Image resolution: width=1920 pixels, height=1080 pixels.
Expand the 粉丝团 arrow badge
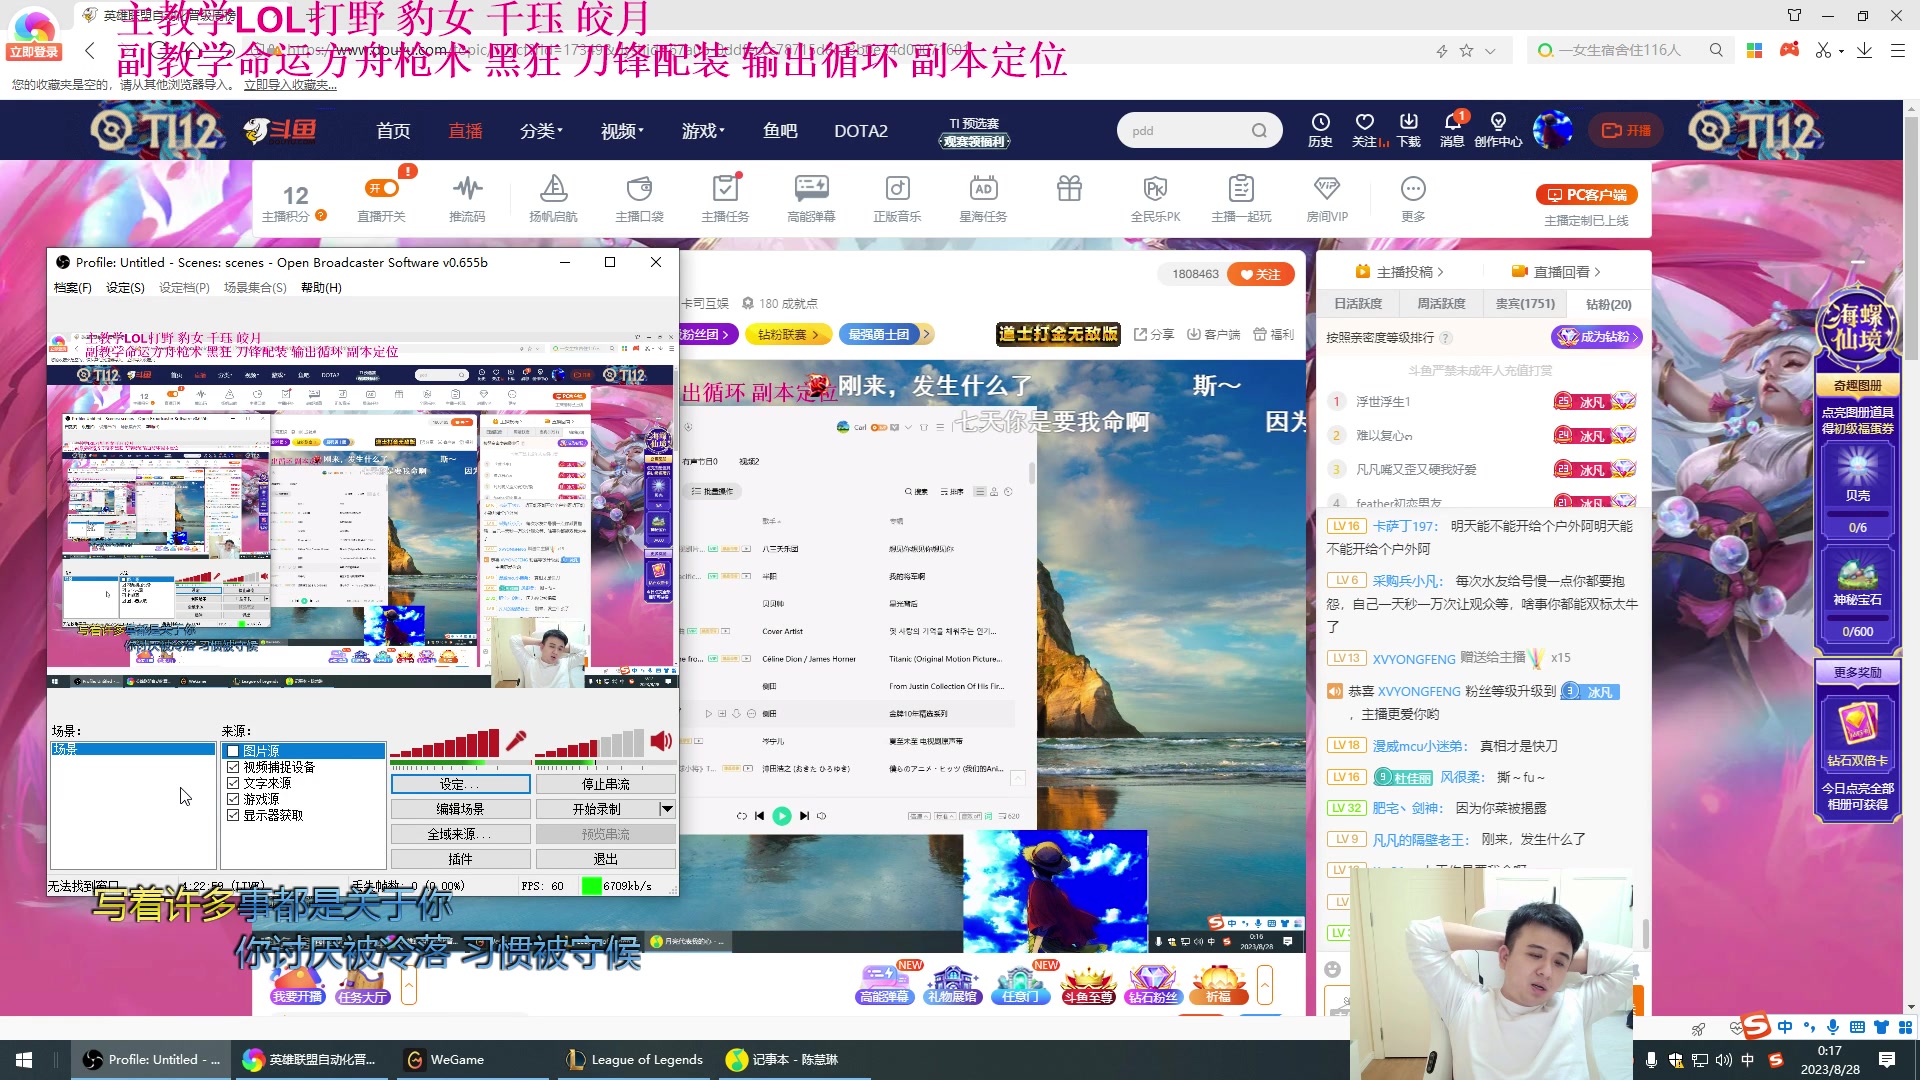(x=708, y=335)
